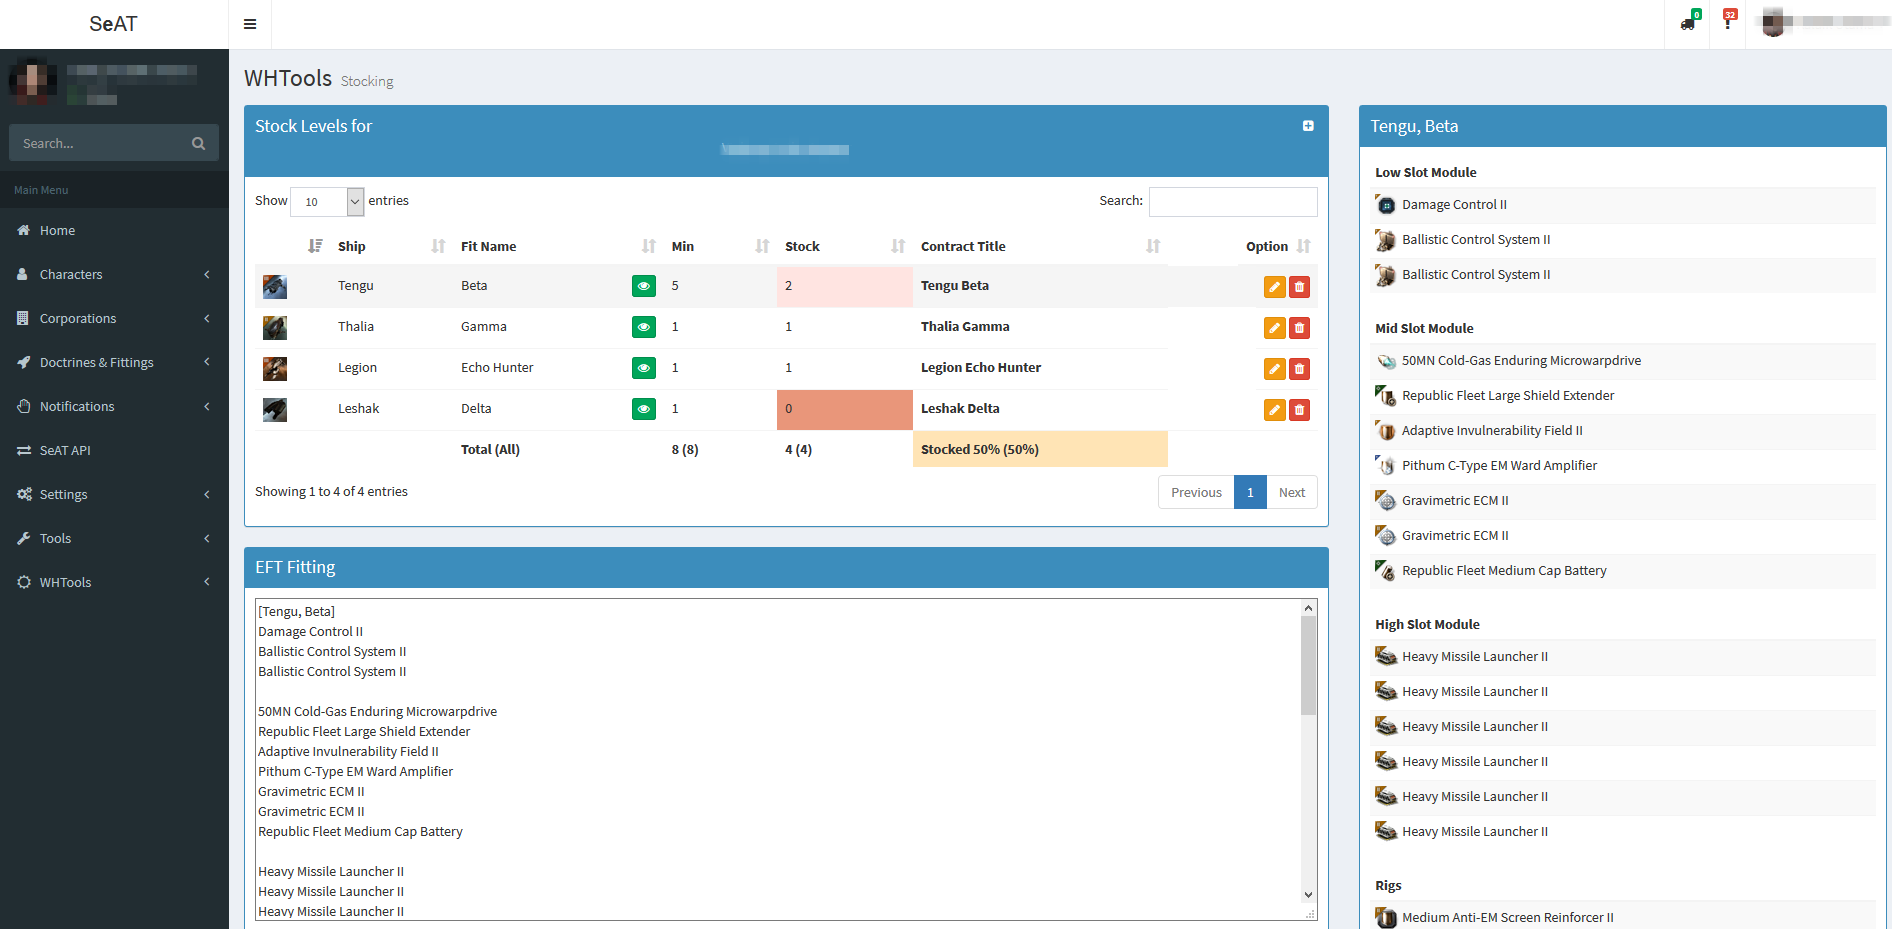Click the search magnifier in sidebar

click(198, 144)
